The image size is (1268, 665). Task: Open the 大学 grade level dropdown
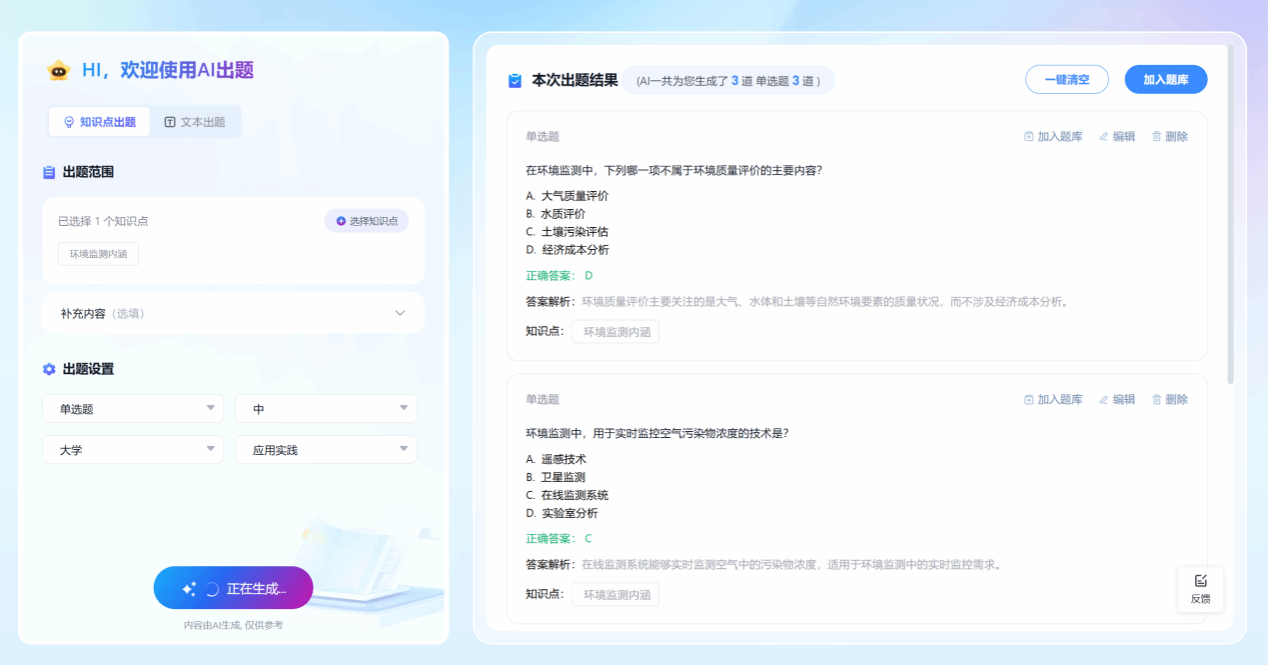(x=132, y=450)
